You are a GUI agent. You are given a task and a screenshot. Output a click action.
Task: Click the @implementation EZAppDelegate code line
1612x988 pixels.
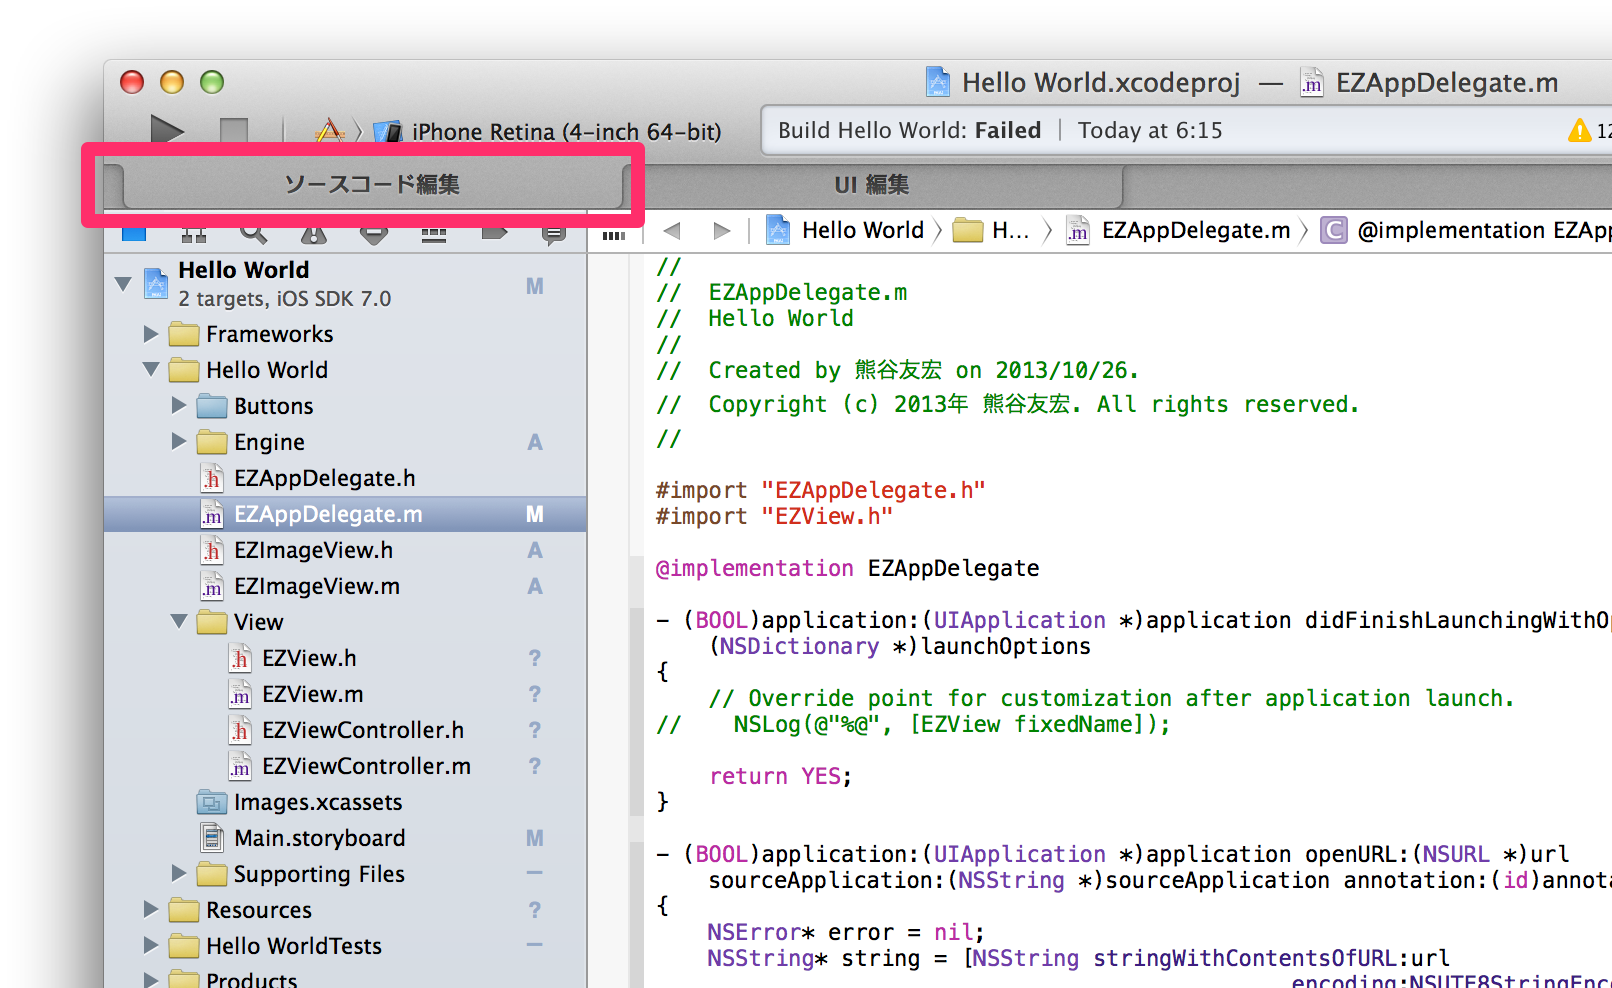(x=847, y=569)
